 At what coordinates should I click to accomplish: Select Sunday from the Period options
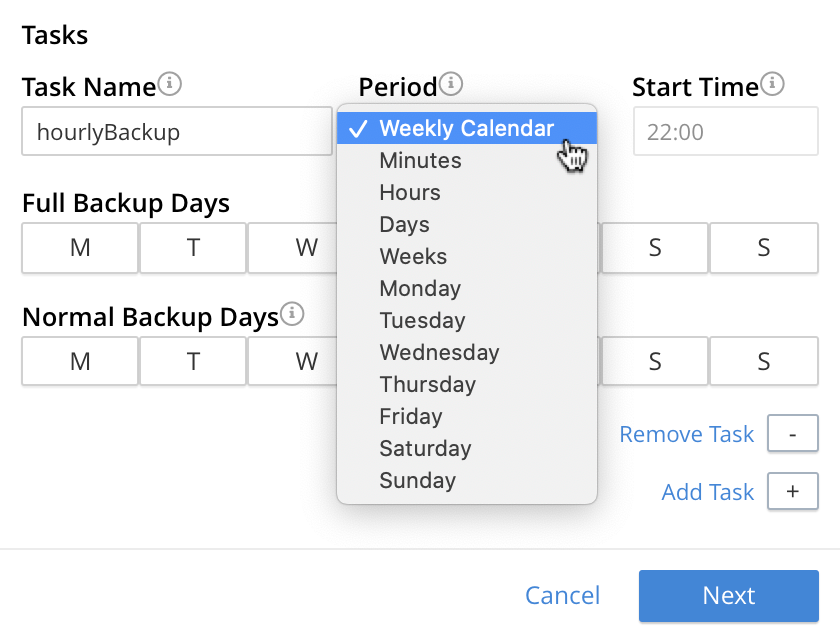417,480
